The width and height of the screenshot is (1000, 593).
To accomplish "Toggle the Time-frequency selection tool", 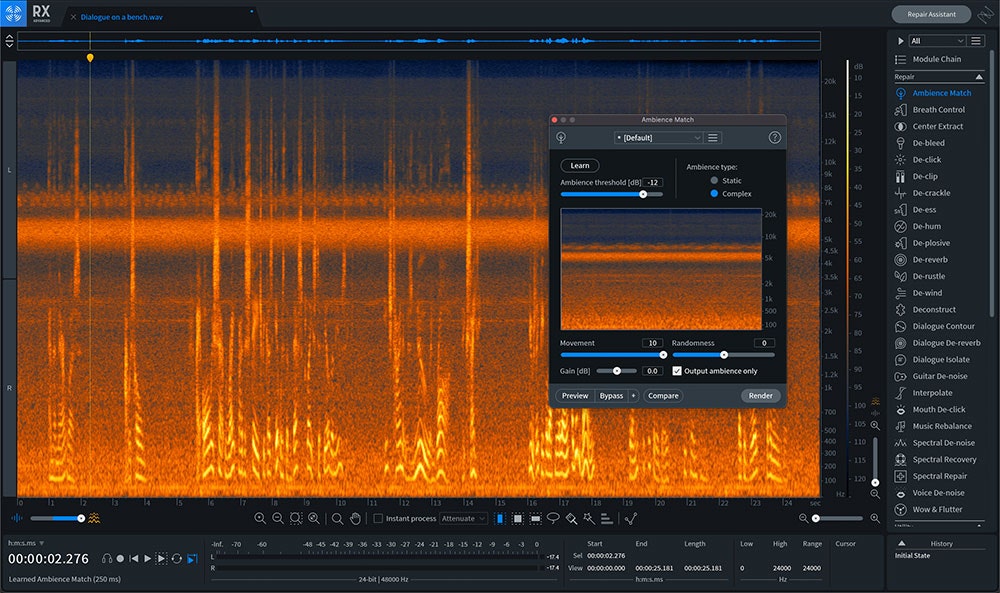I will [x=518, y=518].
